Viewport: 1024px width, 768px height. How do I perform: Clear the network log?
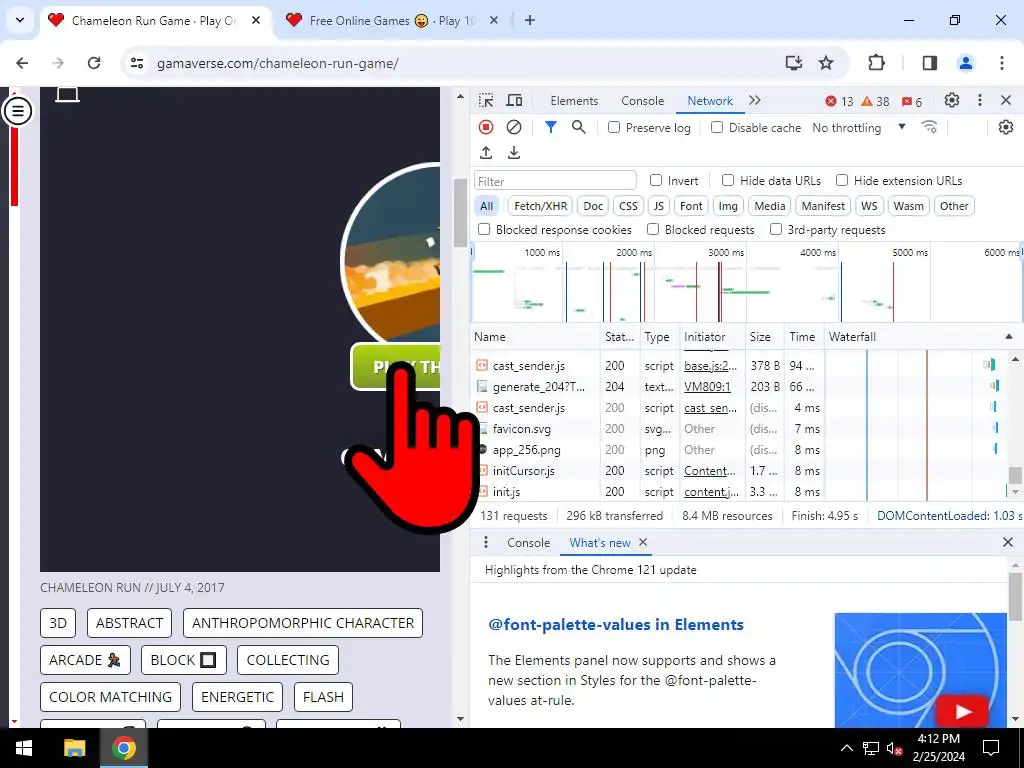(x=514, y=127)
